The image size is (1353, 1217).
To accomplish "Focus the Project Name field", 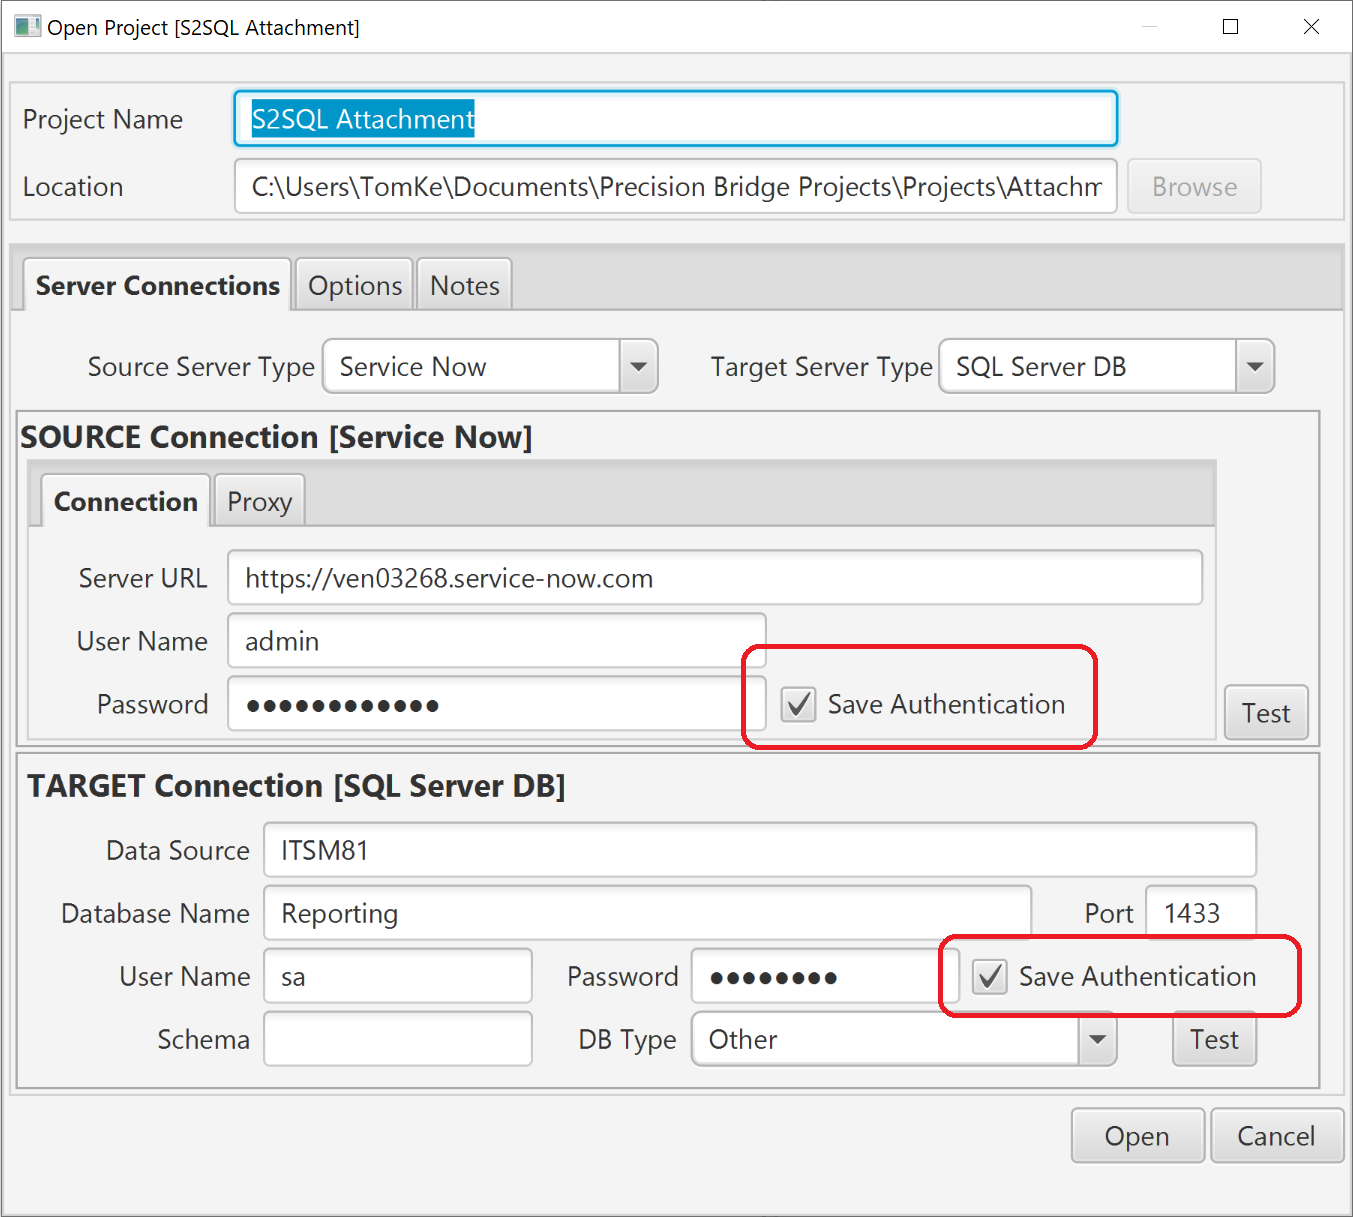I will coord(676,119).
